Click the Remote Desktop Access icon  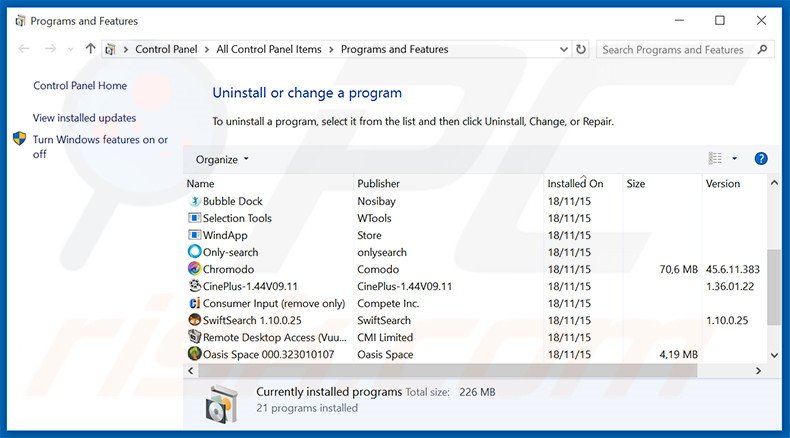click(x=194, y=337)
